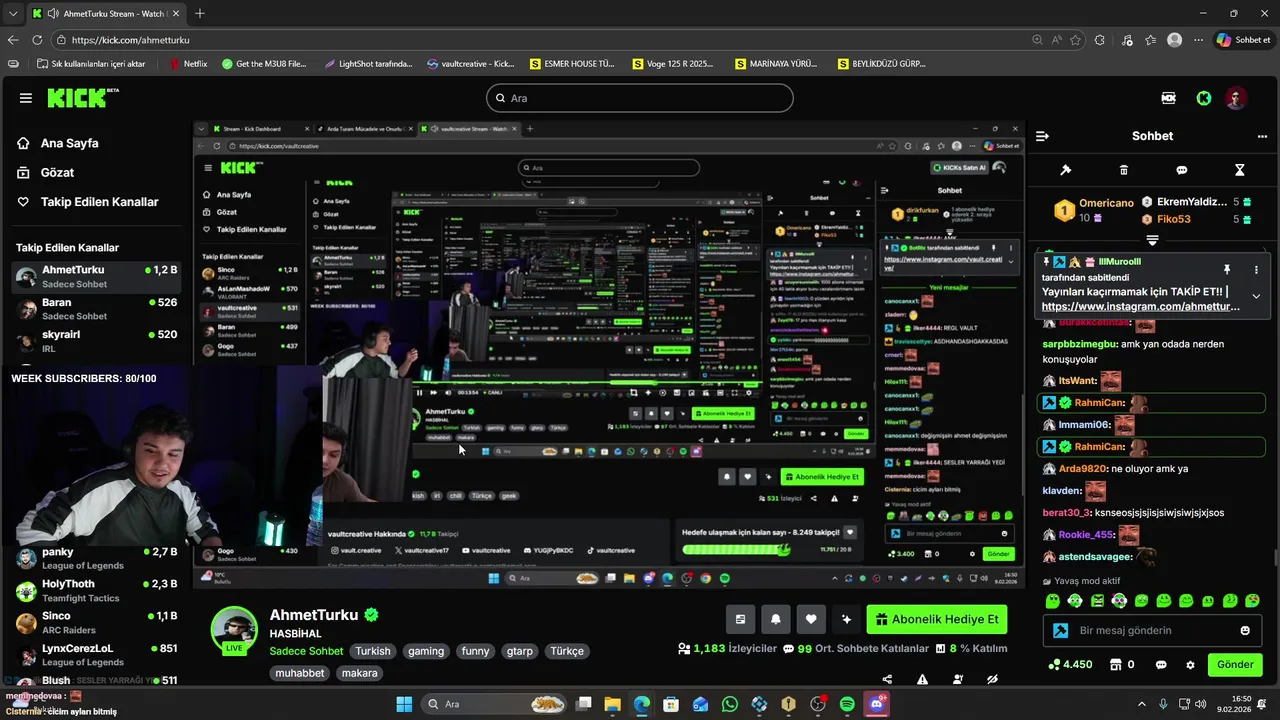Open HolyThoth channel in sidebar
Image resolution: width=1280 pixels, height=720 pixels.
coord(96,591)
